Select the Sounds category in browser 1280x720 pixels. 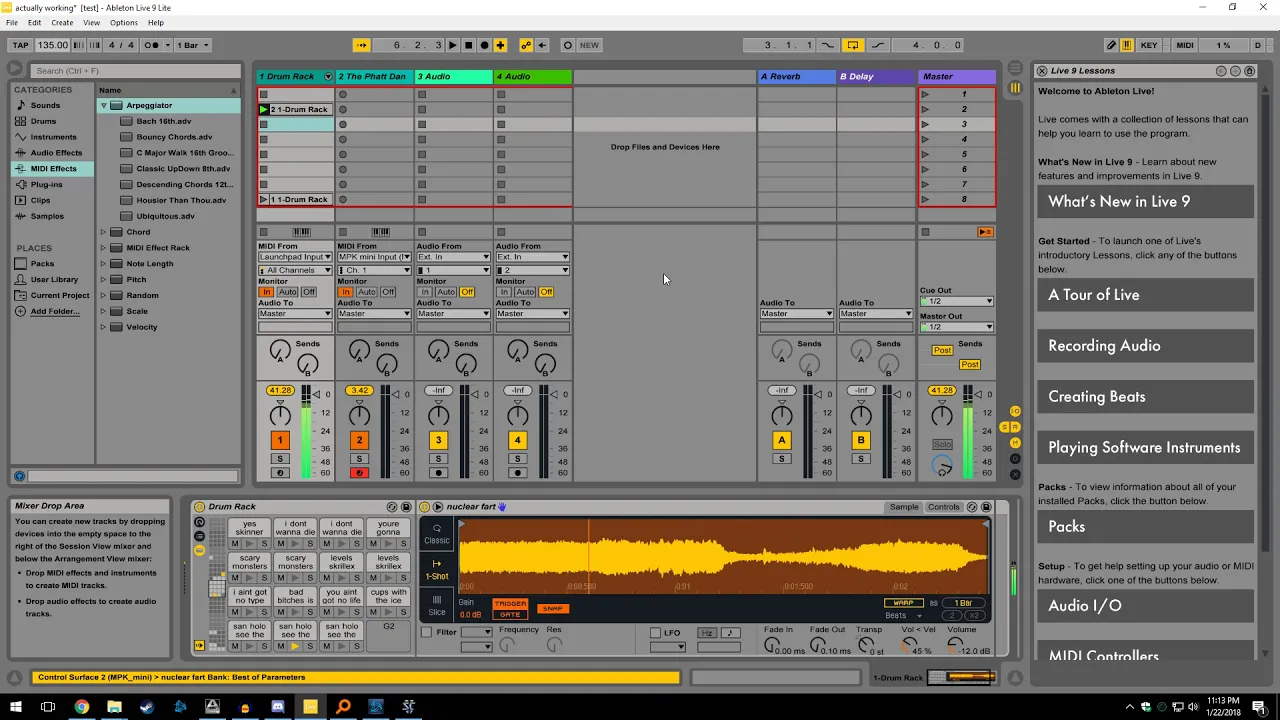(45, 105)
